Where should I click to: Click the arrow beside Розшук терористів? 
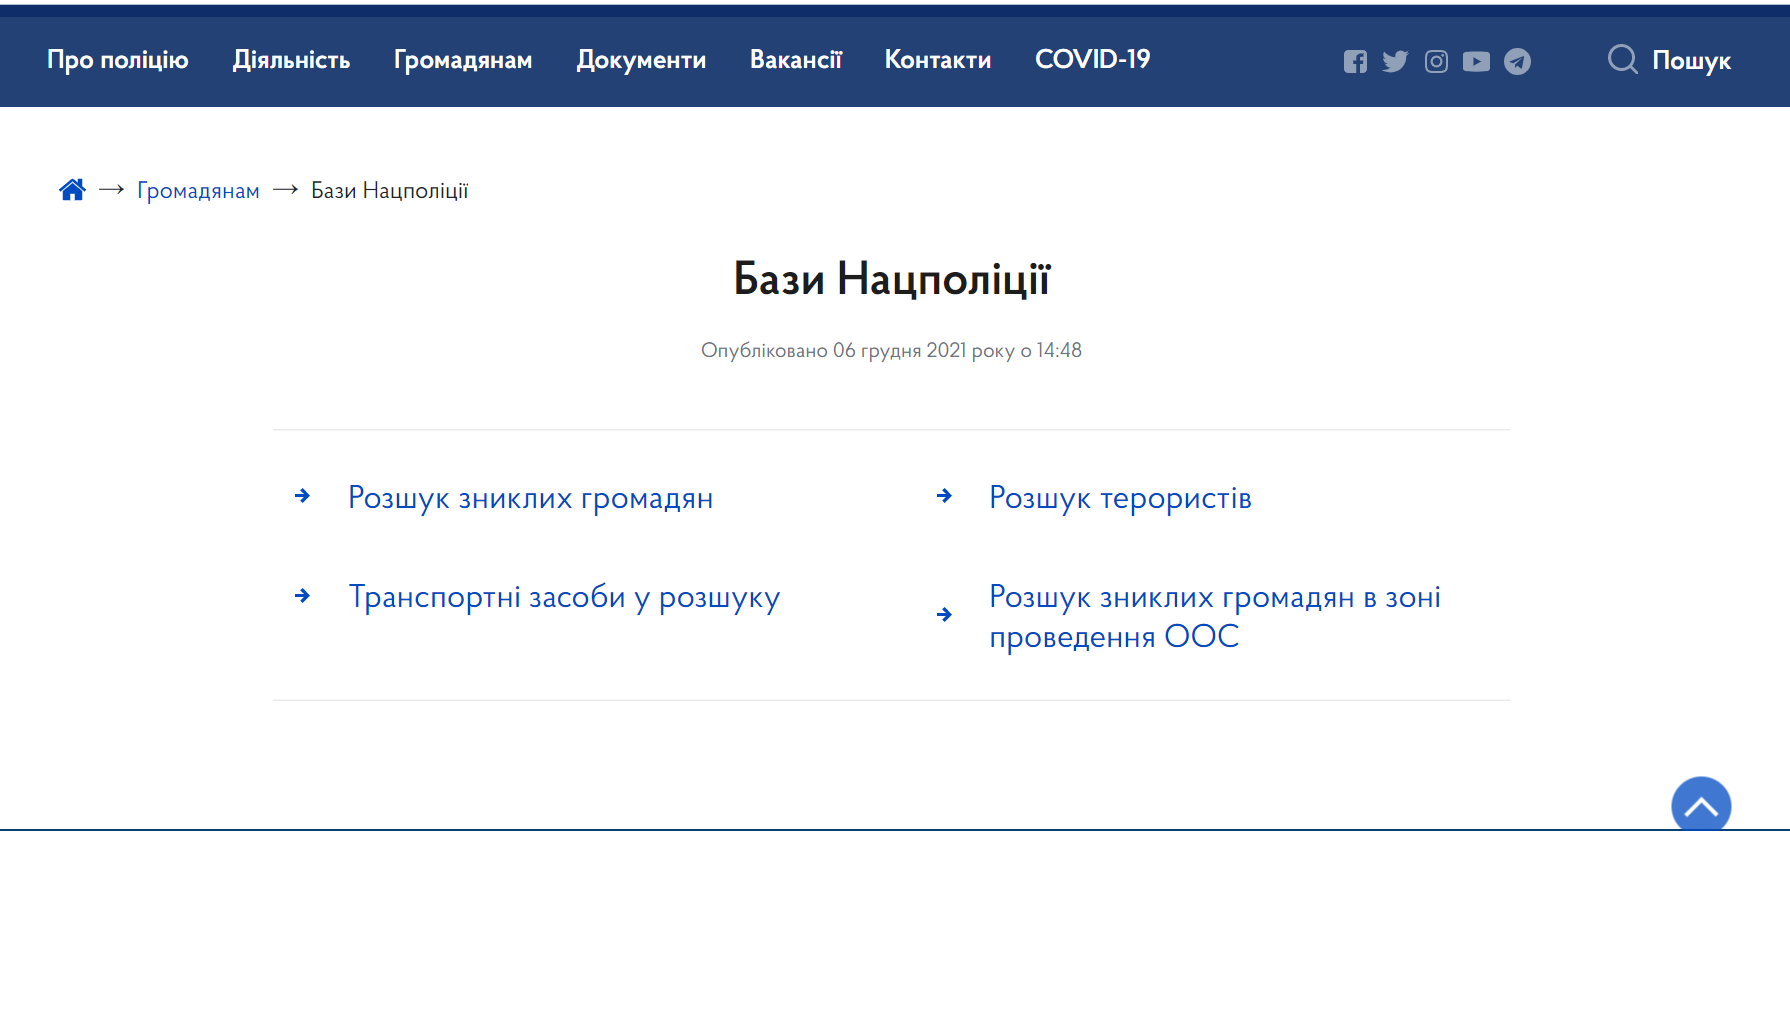click(x=944, y=496)
